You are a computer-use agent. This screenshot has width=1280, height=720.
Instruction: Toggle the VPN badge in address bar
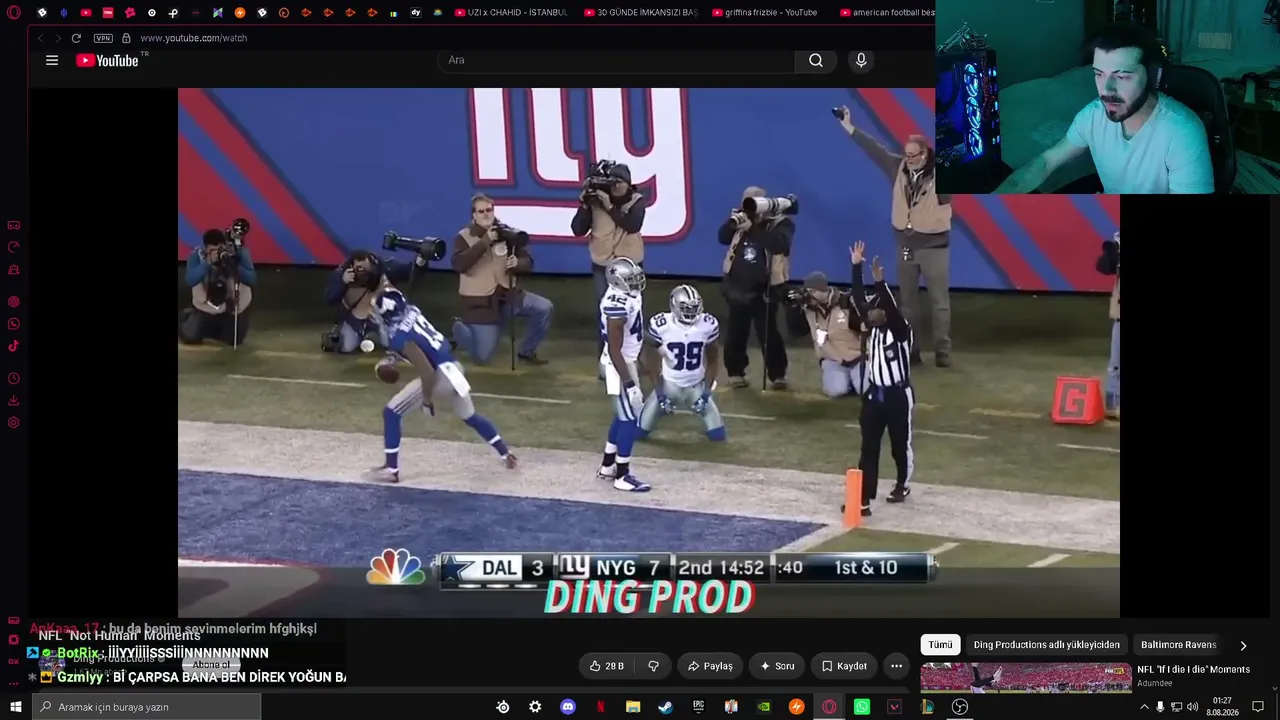(103, 38)
